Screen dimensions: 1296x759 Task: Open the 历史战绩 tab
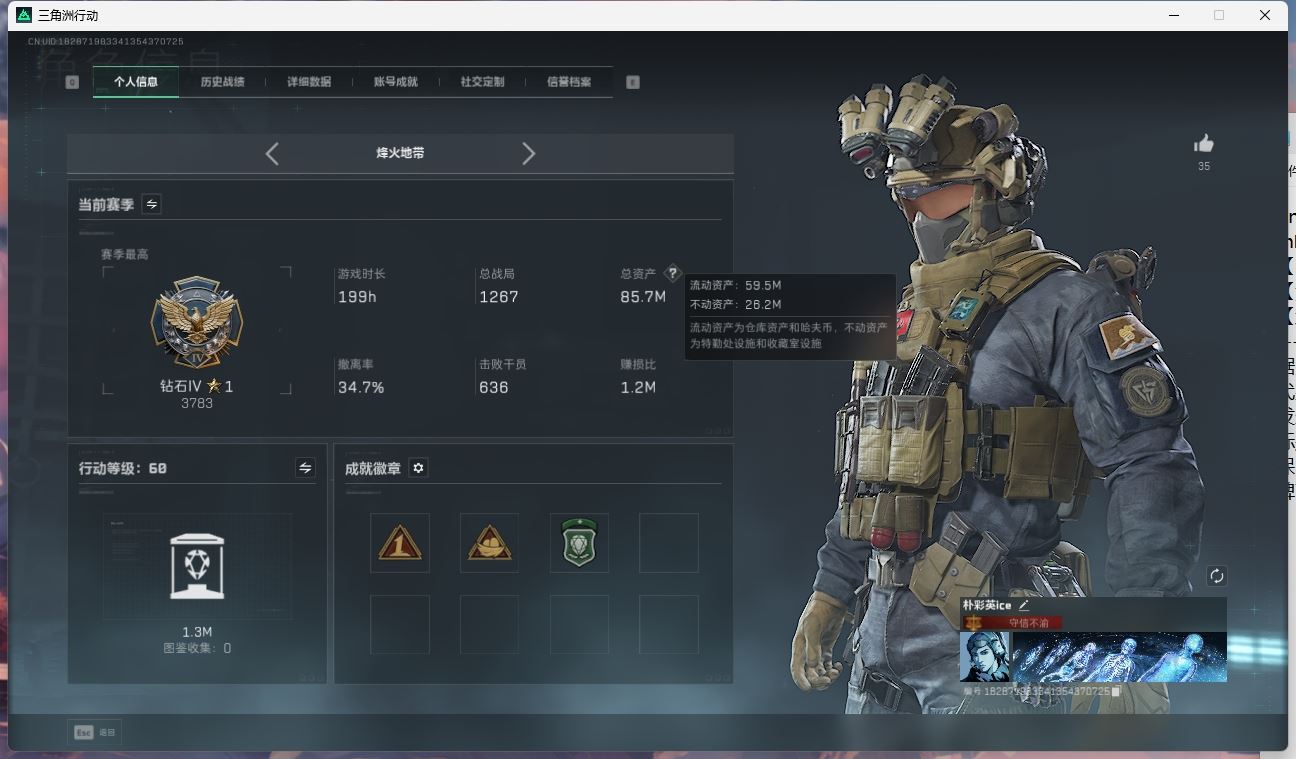(222, 82)
